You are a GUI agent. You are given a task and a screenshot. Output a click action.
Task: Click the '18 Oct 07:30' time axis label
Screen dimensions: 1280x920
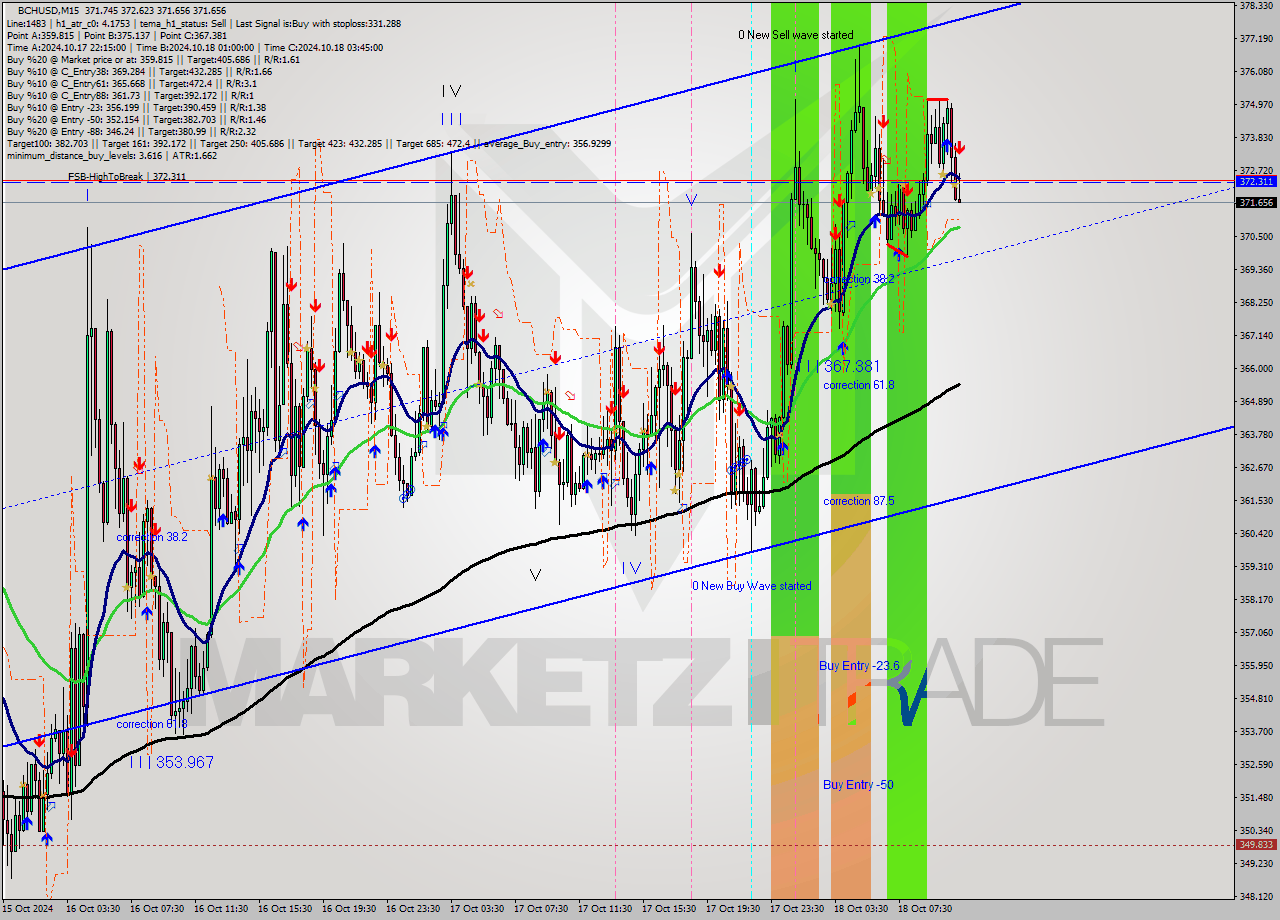coord(925,909)
